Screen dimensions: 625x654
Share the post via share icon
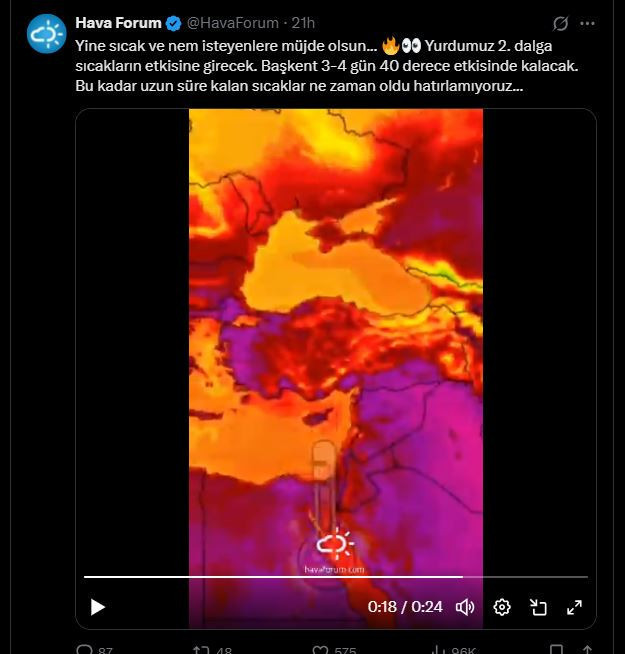click(x=587, y=649)
